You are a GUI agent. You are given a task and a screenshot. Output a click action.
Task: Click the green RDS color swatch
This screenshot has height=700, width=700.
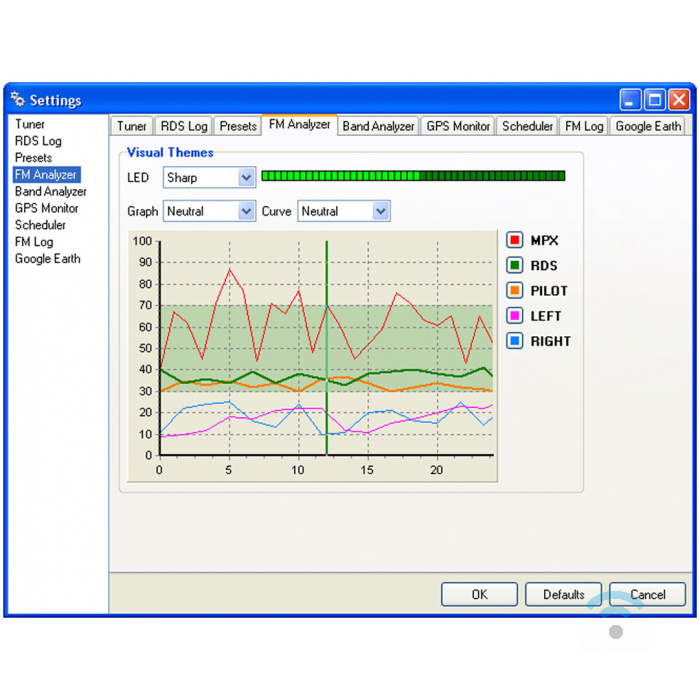coord(515,265)
